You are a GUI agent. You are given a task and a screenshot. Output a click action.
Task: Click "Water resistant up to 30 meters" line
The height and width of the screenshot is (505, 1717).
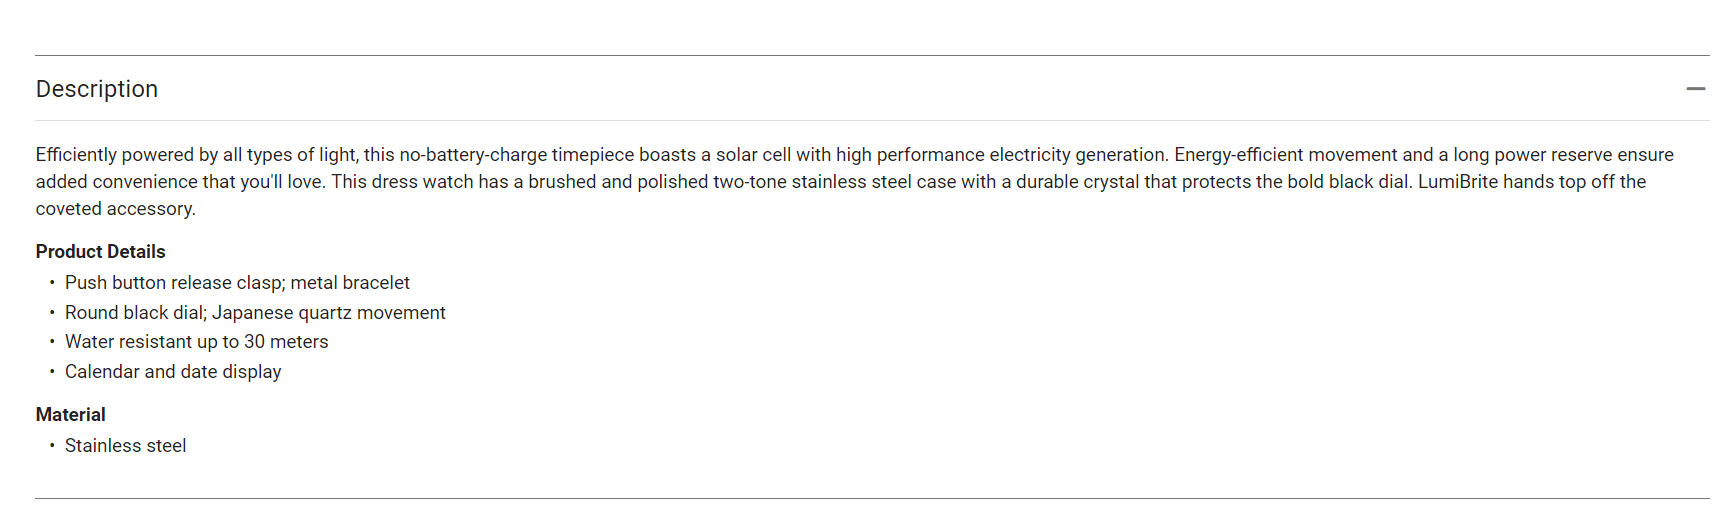point(196,342)
